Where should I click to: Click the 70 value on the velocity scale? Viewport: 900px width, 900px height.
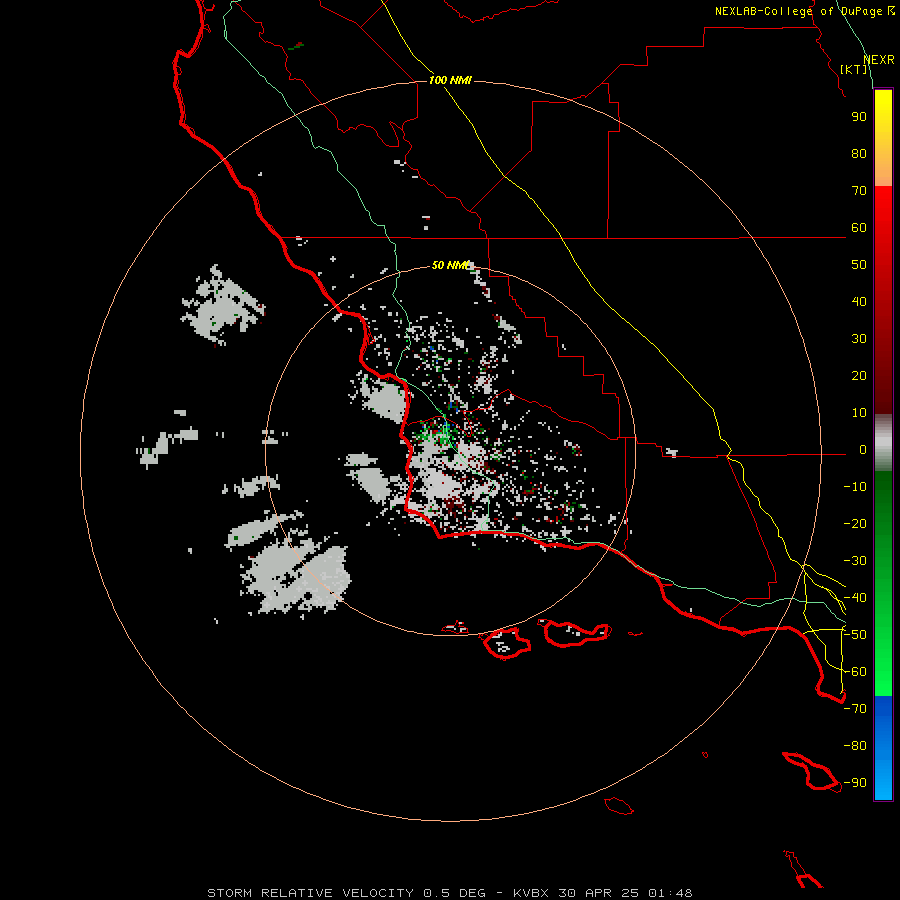pos(859,191)
